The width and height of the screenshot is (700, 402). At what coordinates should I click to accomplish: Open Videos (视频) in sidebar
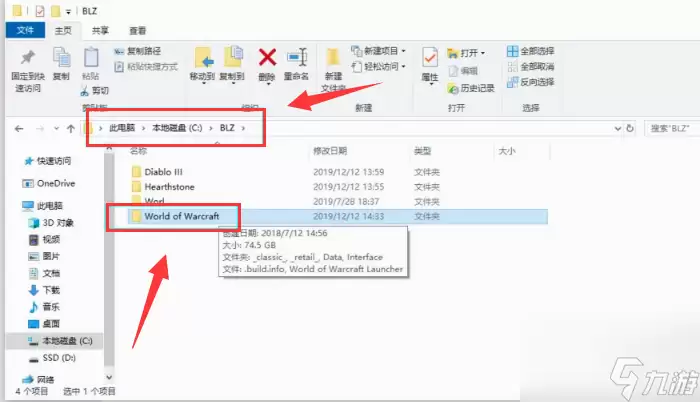pos(45,239)
